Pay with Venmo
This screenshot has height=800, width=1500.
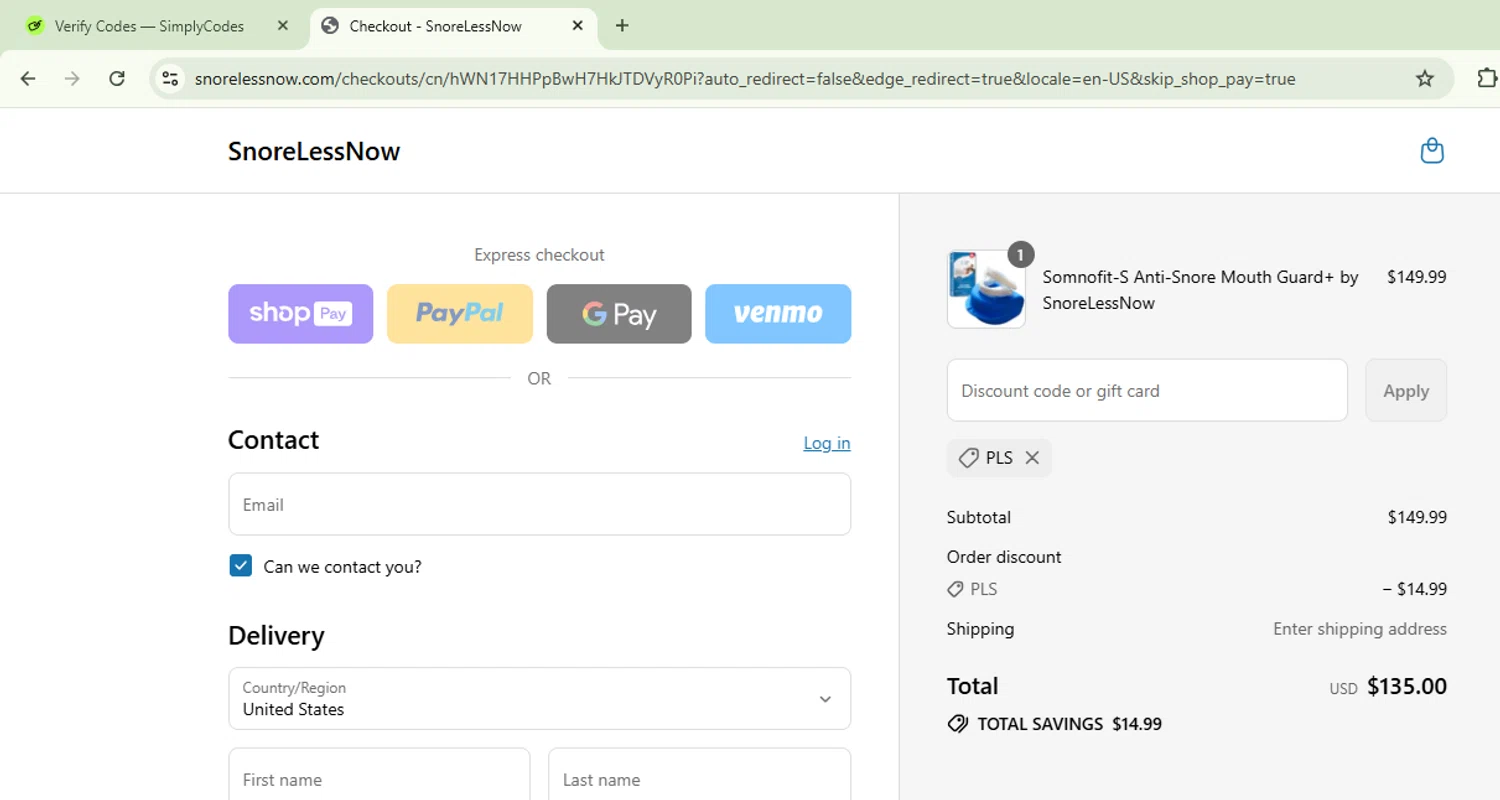pyautogui.click(x=778, y=314)
